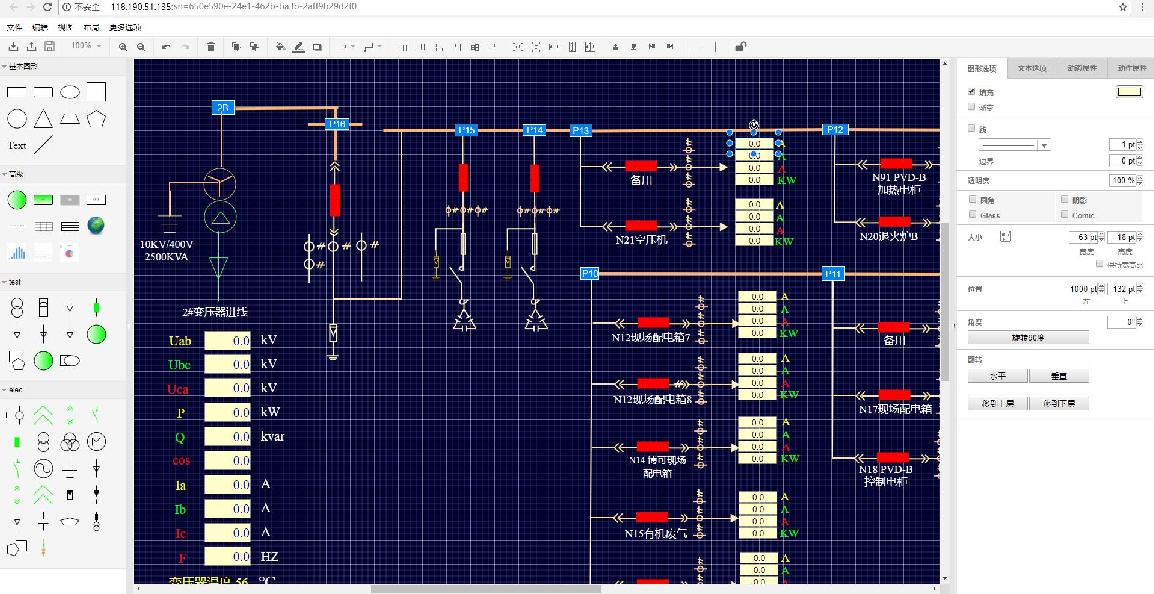The image size is (1154, 594).
Task: Click the save floppy disk icon
Action: pyautogui.click(x=50, y=46)
